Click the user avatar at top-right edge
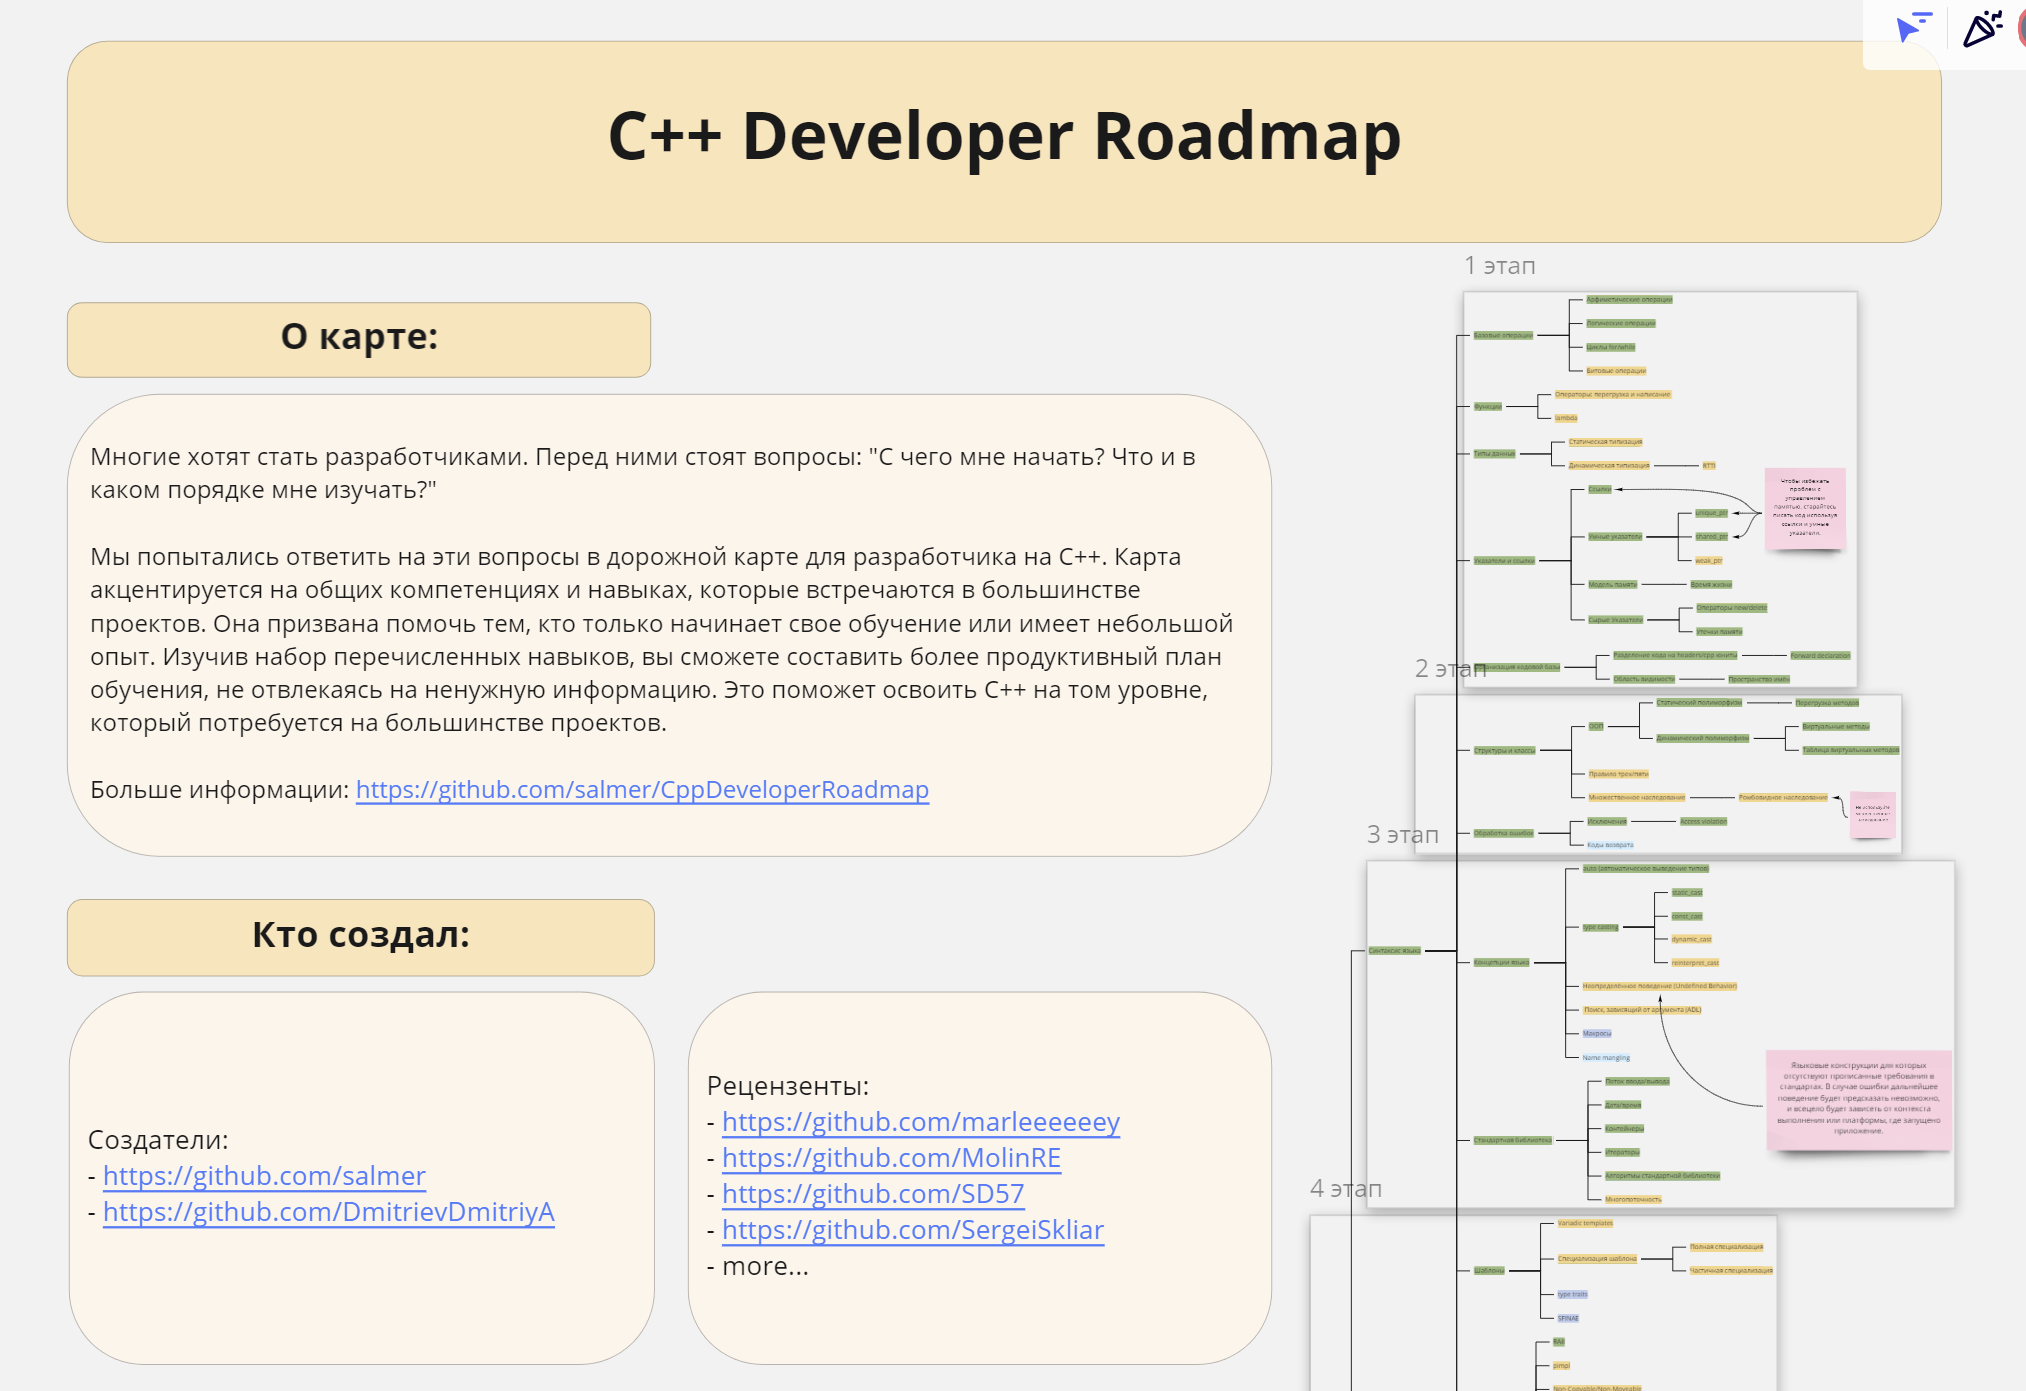 [x=2021, y=28]
